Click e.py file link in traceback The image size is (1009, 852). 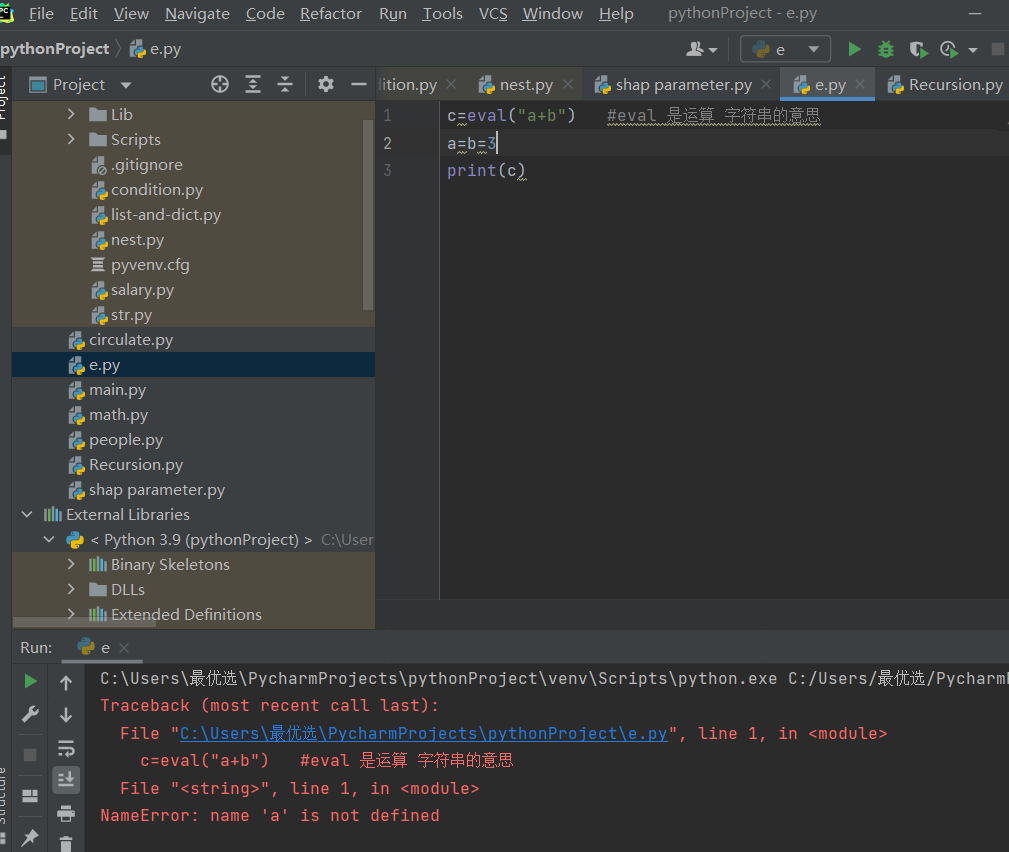[x=423, y=734]
